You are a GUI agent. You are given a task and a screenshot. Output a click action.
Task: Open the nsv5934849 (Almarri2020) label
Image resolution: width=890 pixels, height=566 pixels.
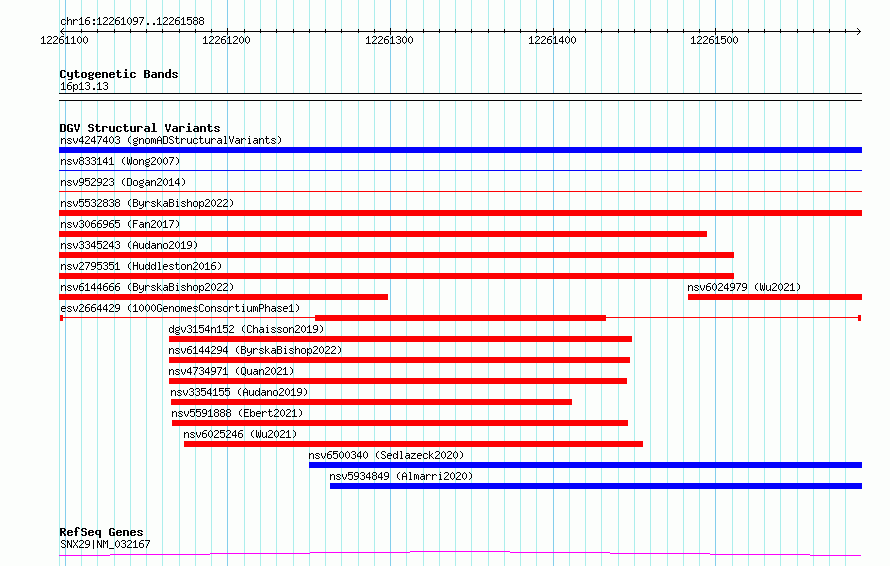click(401, 476)
